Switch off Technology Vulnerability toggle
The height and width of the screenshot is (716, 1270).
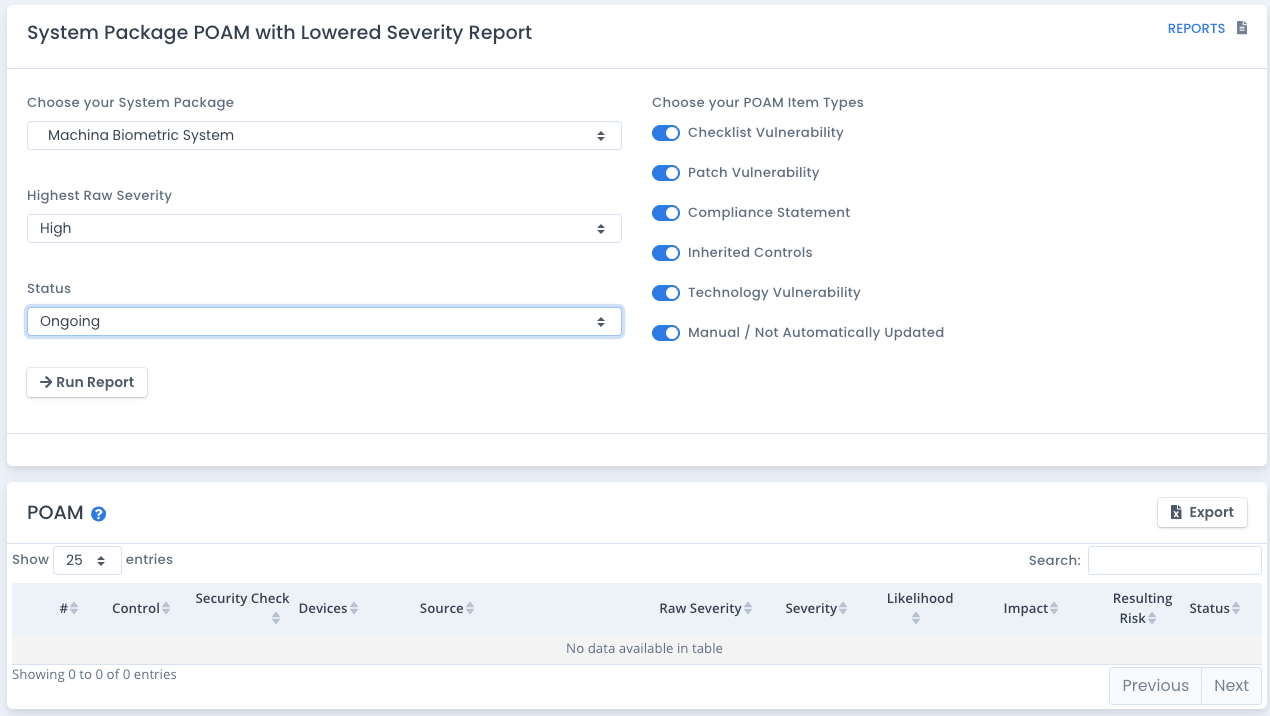(666, 293)
